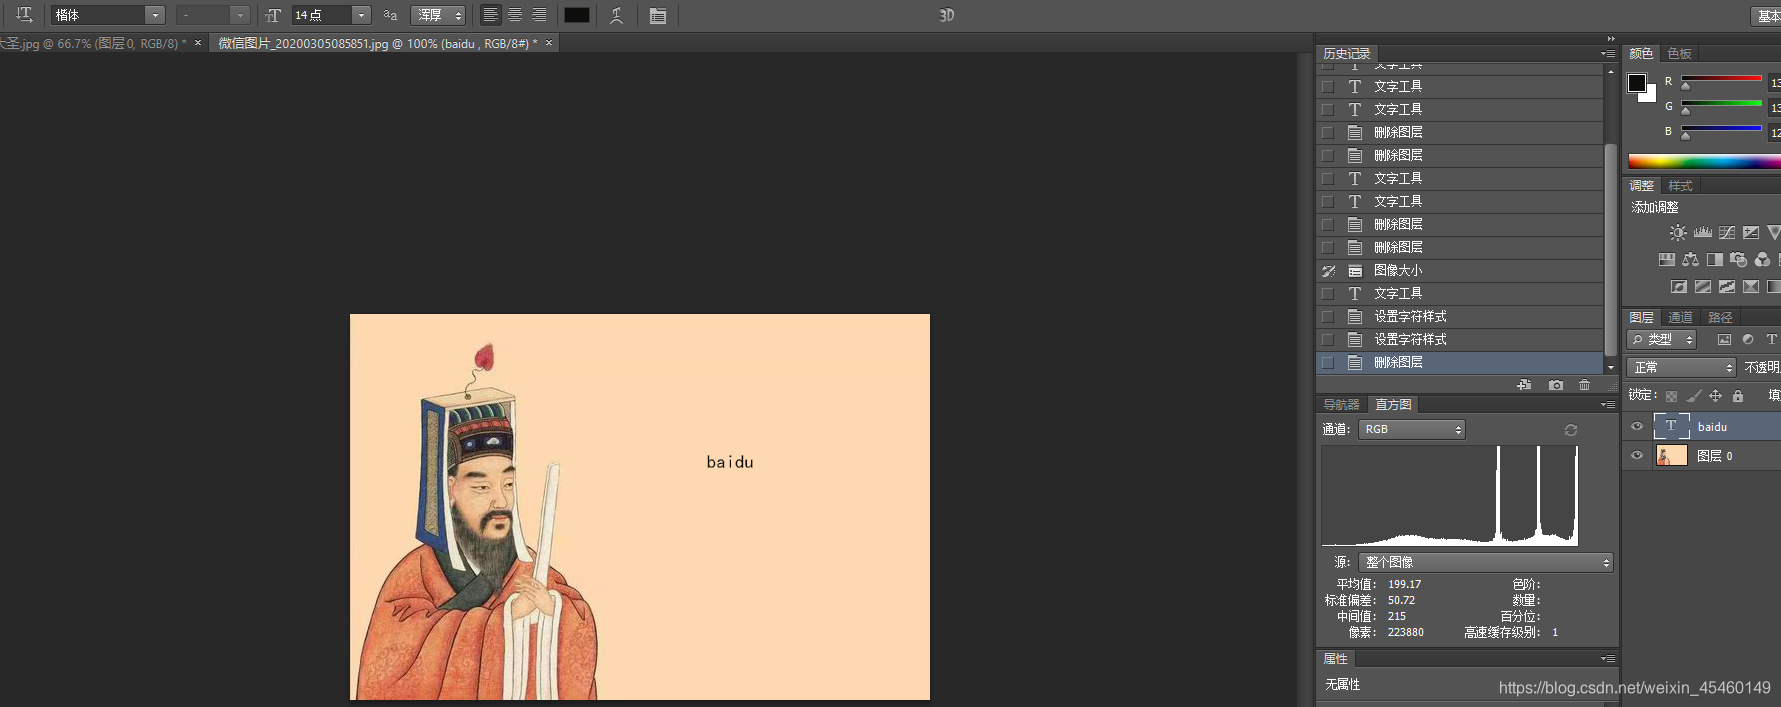Lock transparent pixels of layer
Viewport: 1781px width, 707px height.
[x=1671, y=396]
